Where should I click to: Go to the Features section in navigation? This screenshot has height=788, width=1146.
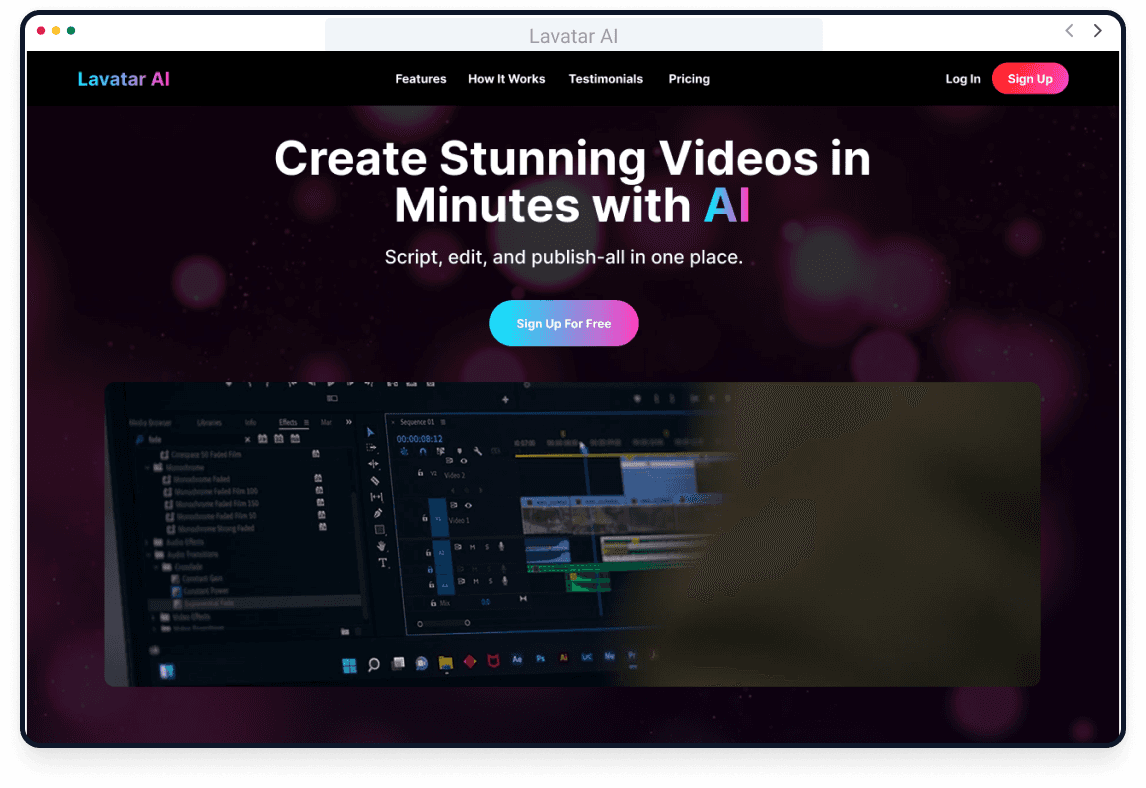[420, 79]
